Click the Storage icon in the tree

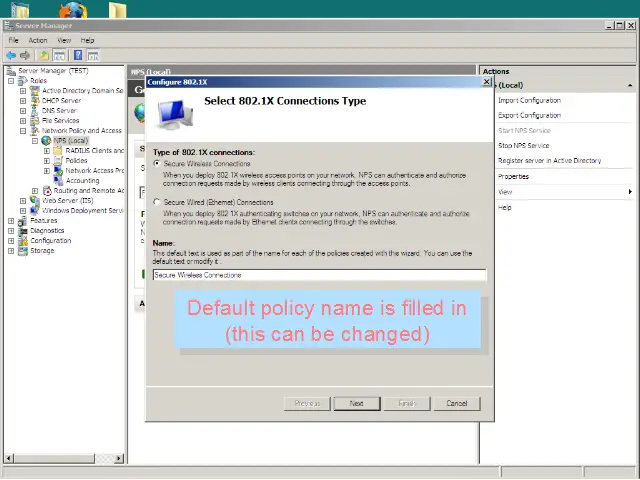[23, 251]
